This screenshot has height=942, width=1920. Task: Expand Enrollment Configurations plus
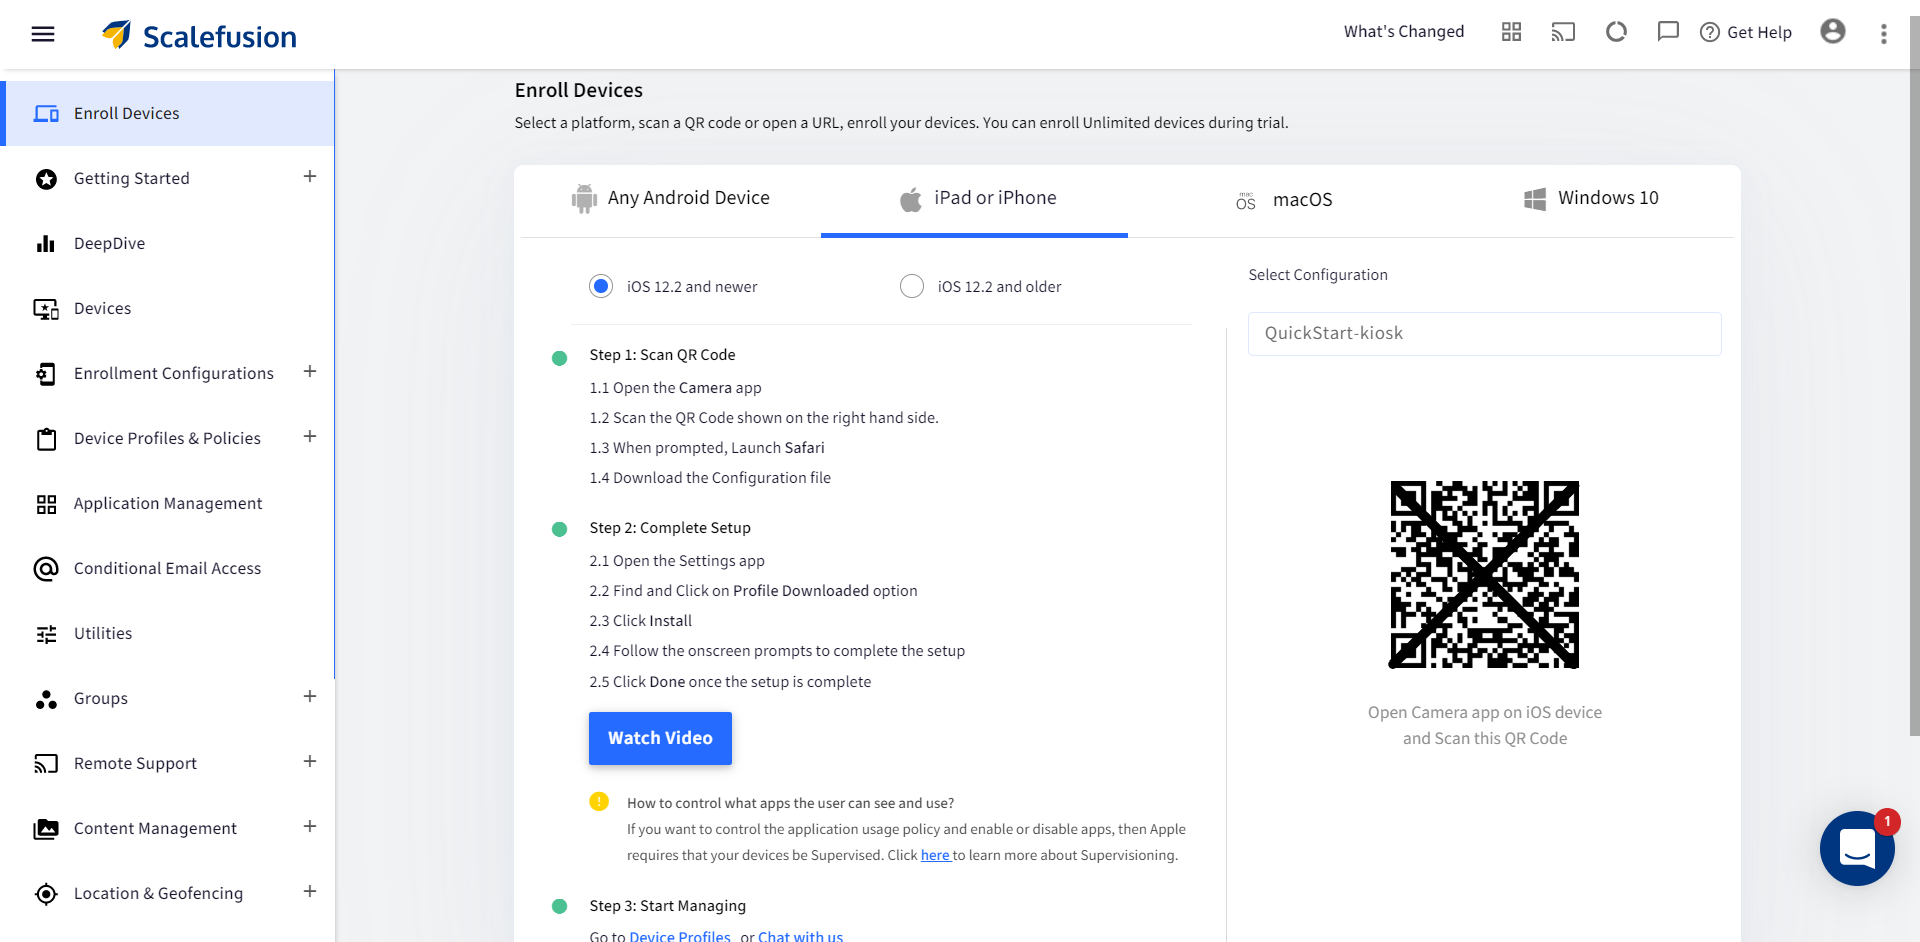[310, 371]
